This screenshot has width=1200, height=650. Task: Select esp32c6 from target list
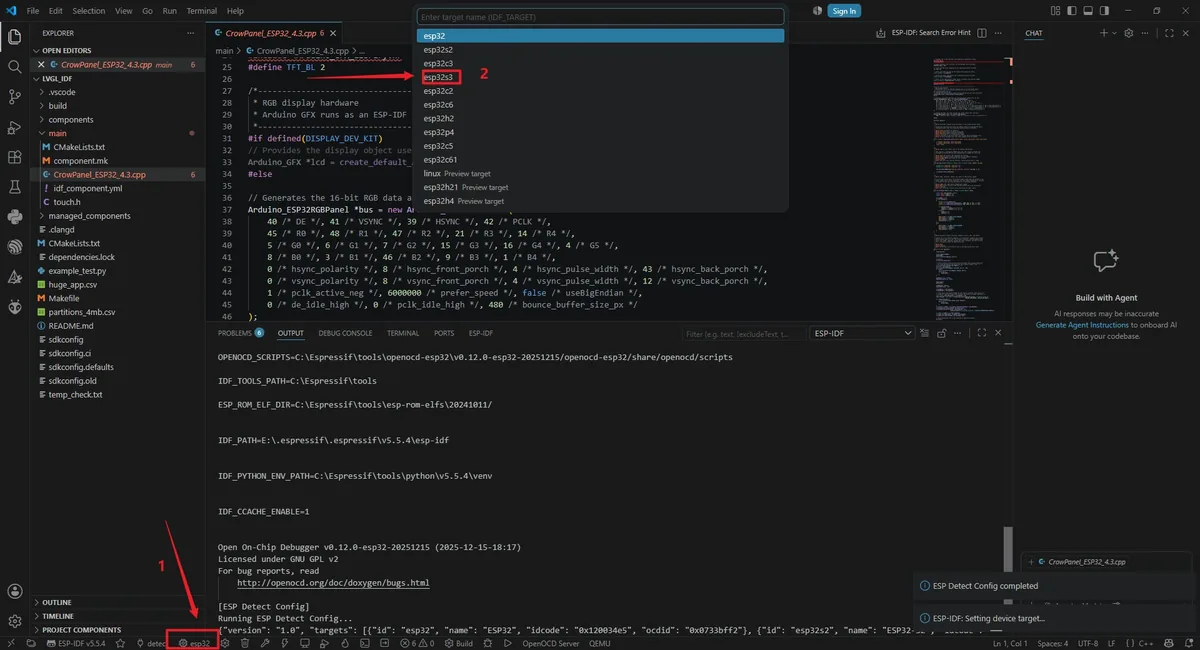(600, 104)
